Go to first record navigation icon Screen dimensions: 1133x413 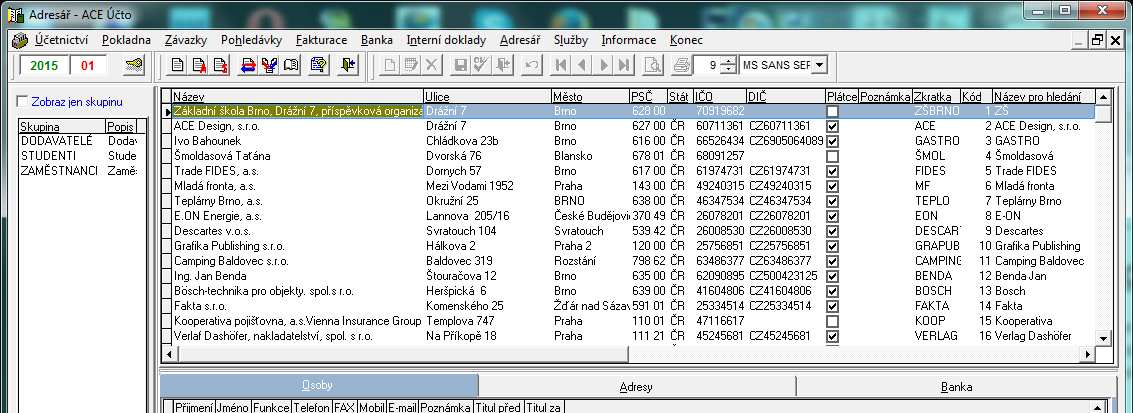560,66
